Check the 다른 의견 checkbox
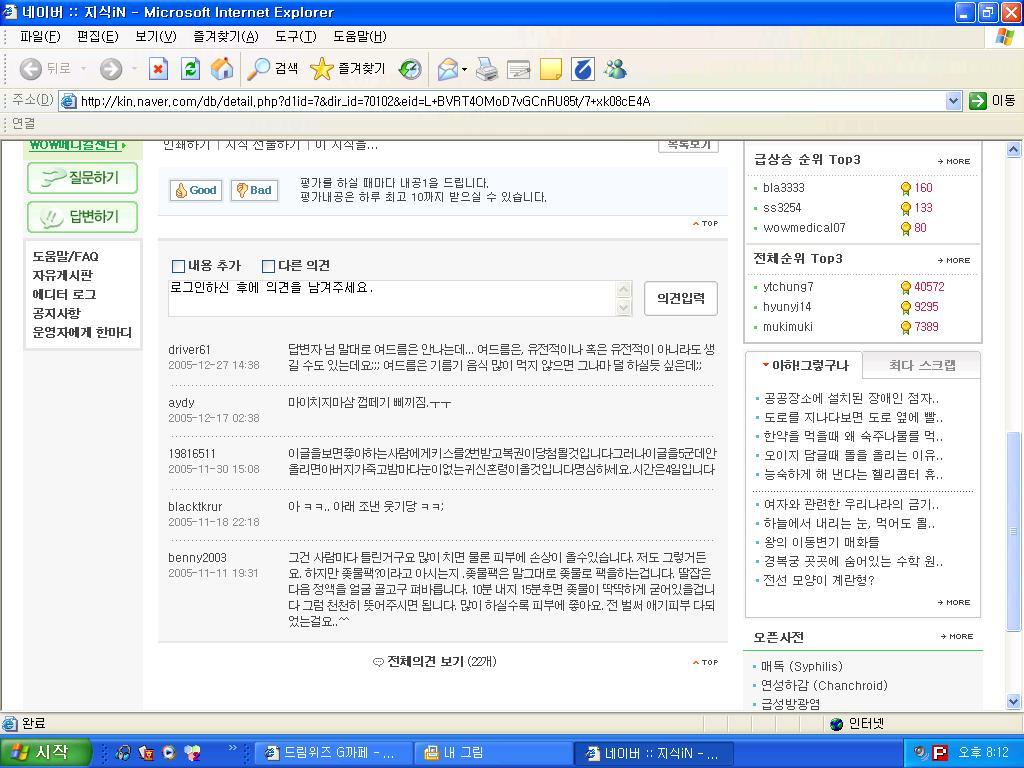Image resolution: width=1024 pixels, height=768 pixels. (x=268, y=266)
